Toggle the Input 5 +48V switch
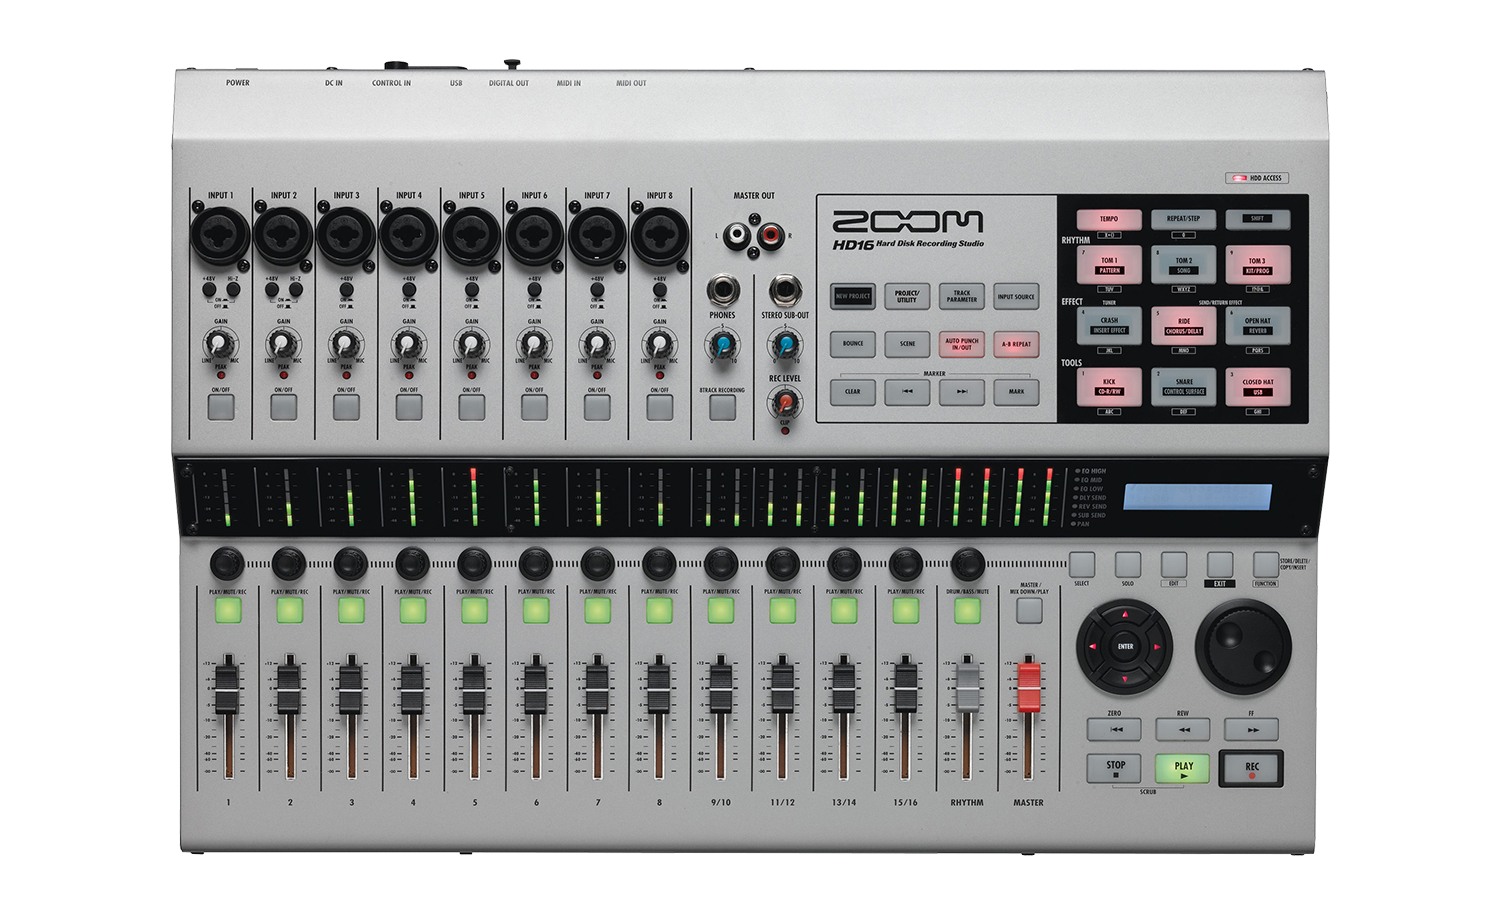Image resolution: width=1500 pixels, height=900 pixels. tap(472, 290)
